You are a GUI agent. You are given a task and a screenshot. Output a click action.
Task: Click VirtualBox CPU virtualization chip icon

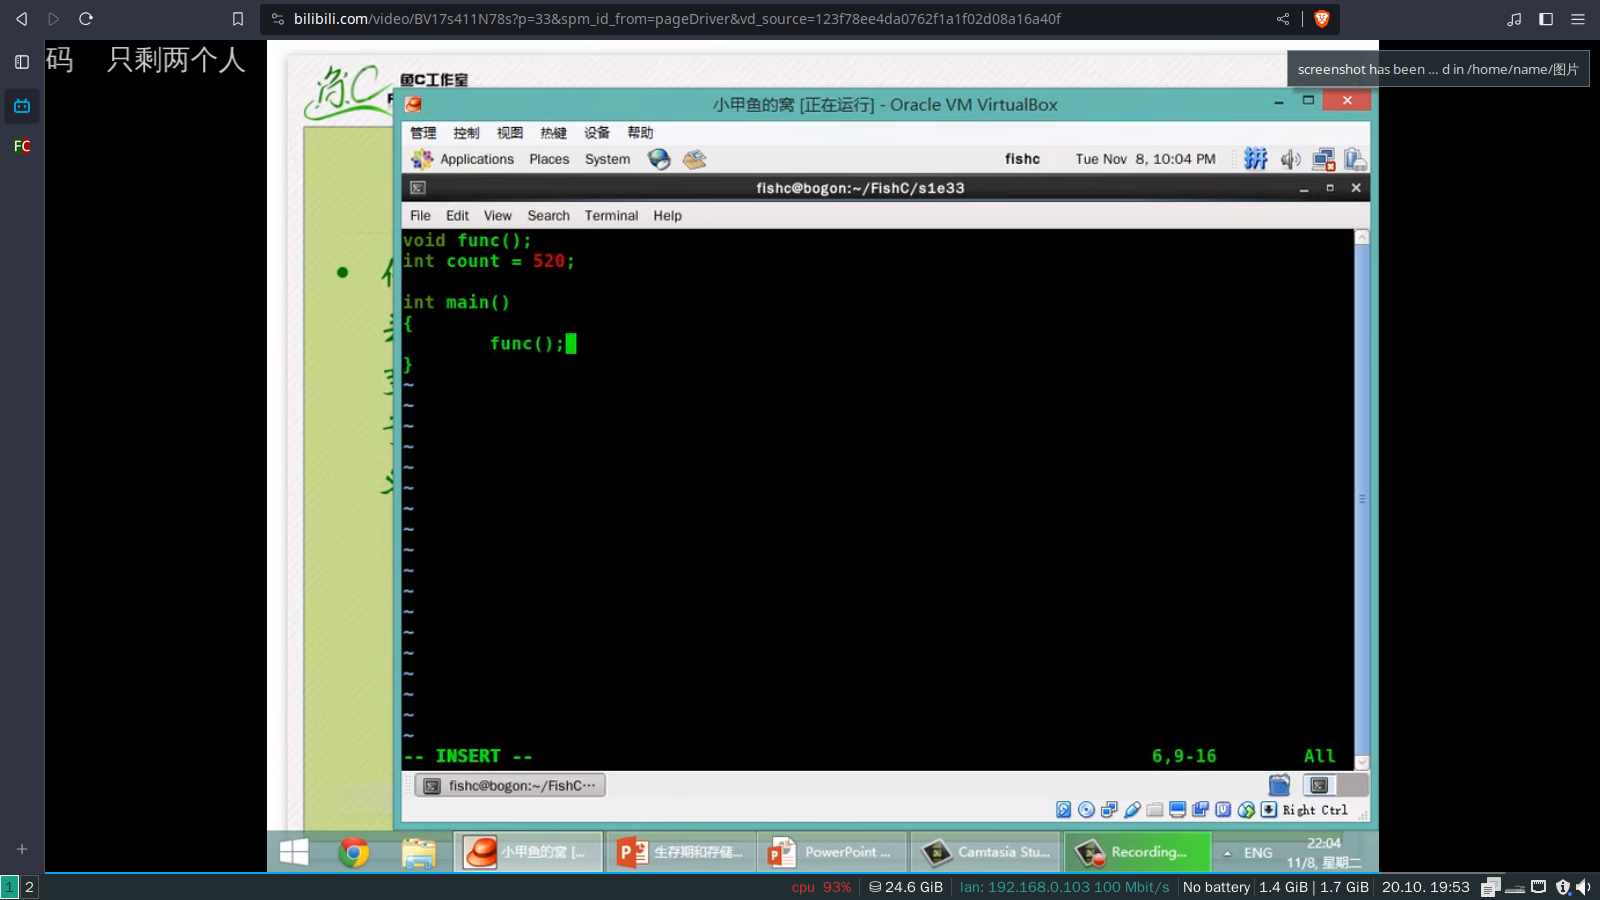1223,810
